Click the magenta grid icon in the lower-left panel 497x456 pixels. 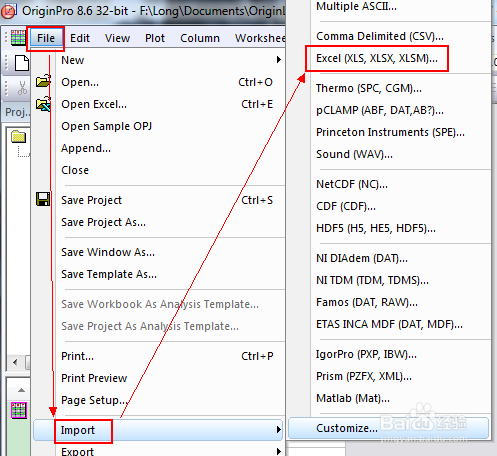coord(19,410)
